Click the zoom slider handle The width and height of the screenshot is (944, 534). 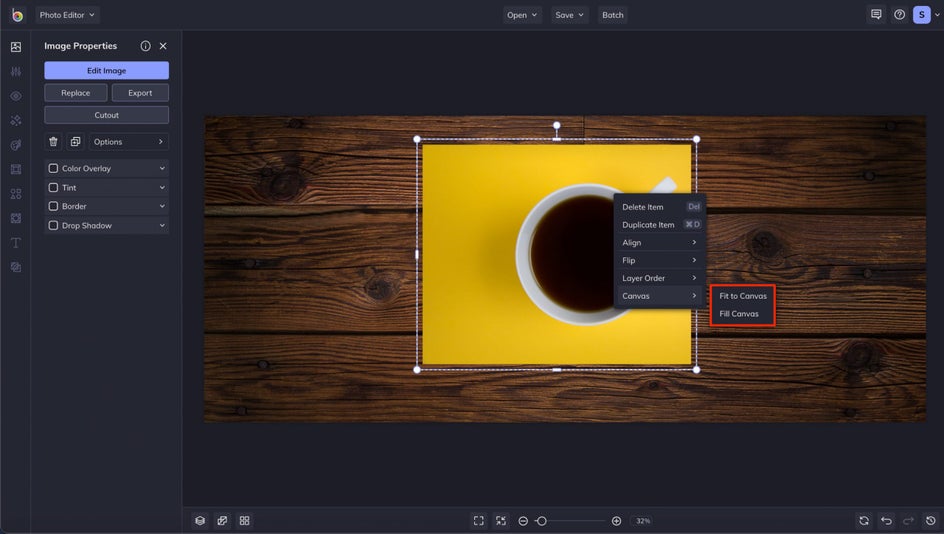click(x=541, y=521)
